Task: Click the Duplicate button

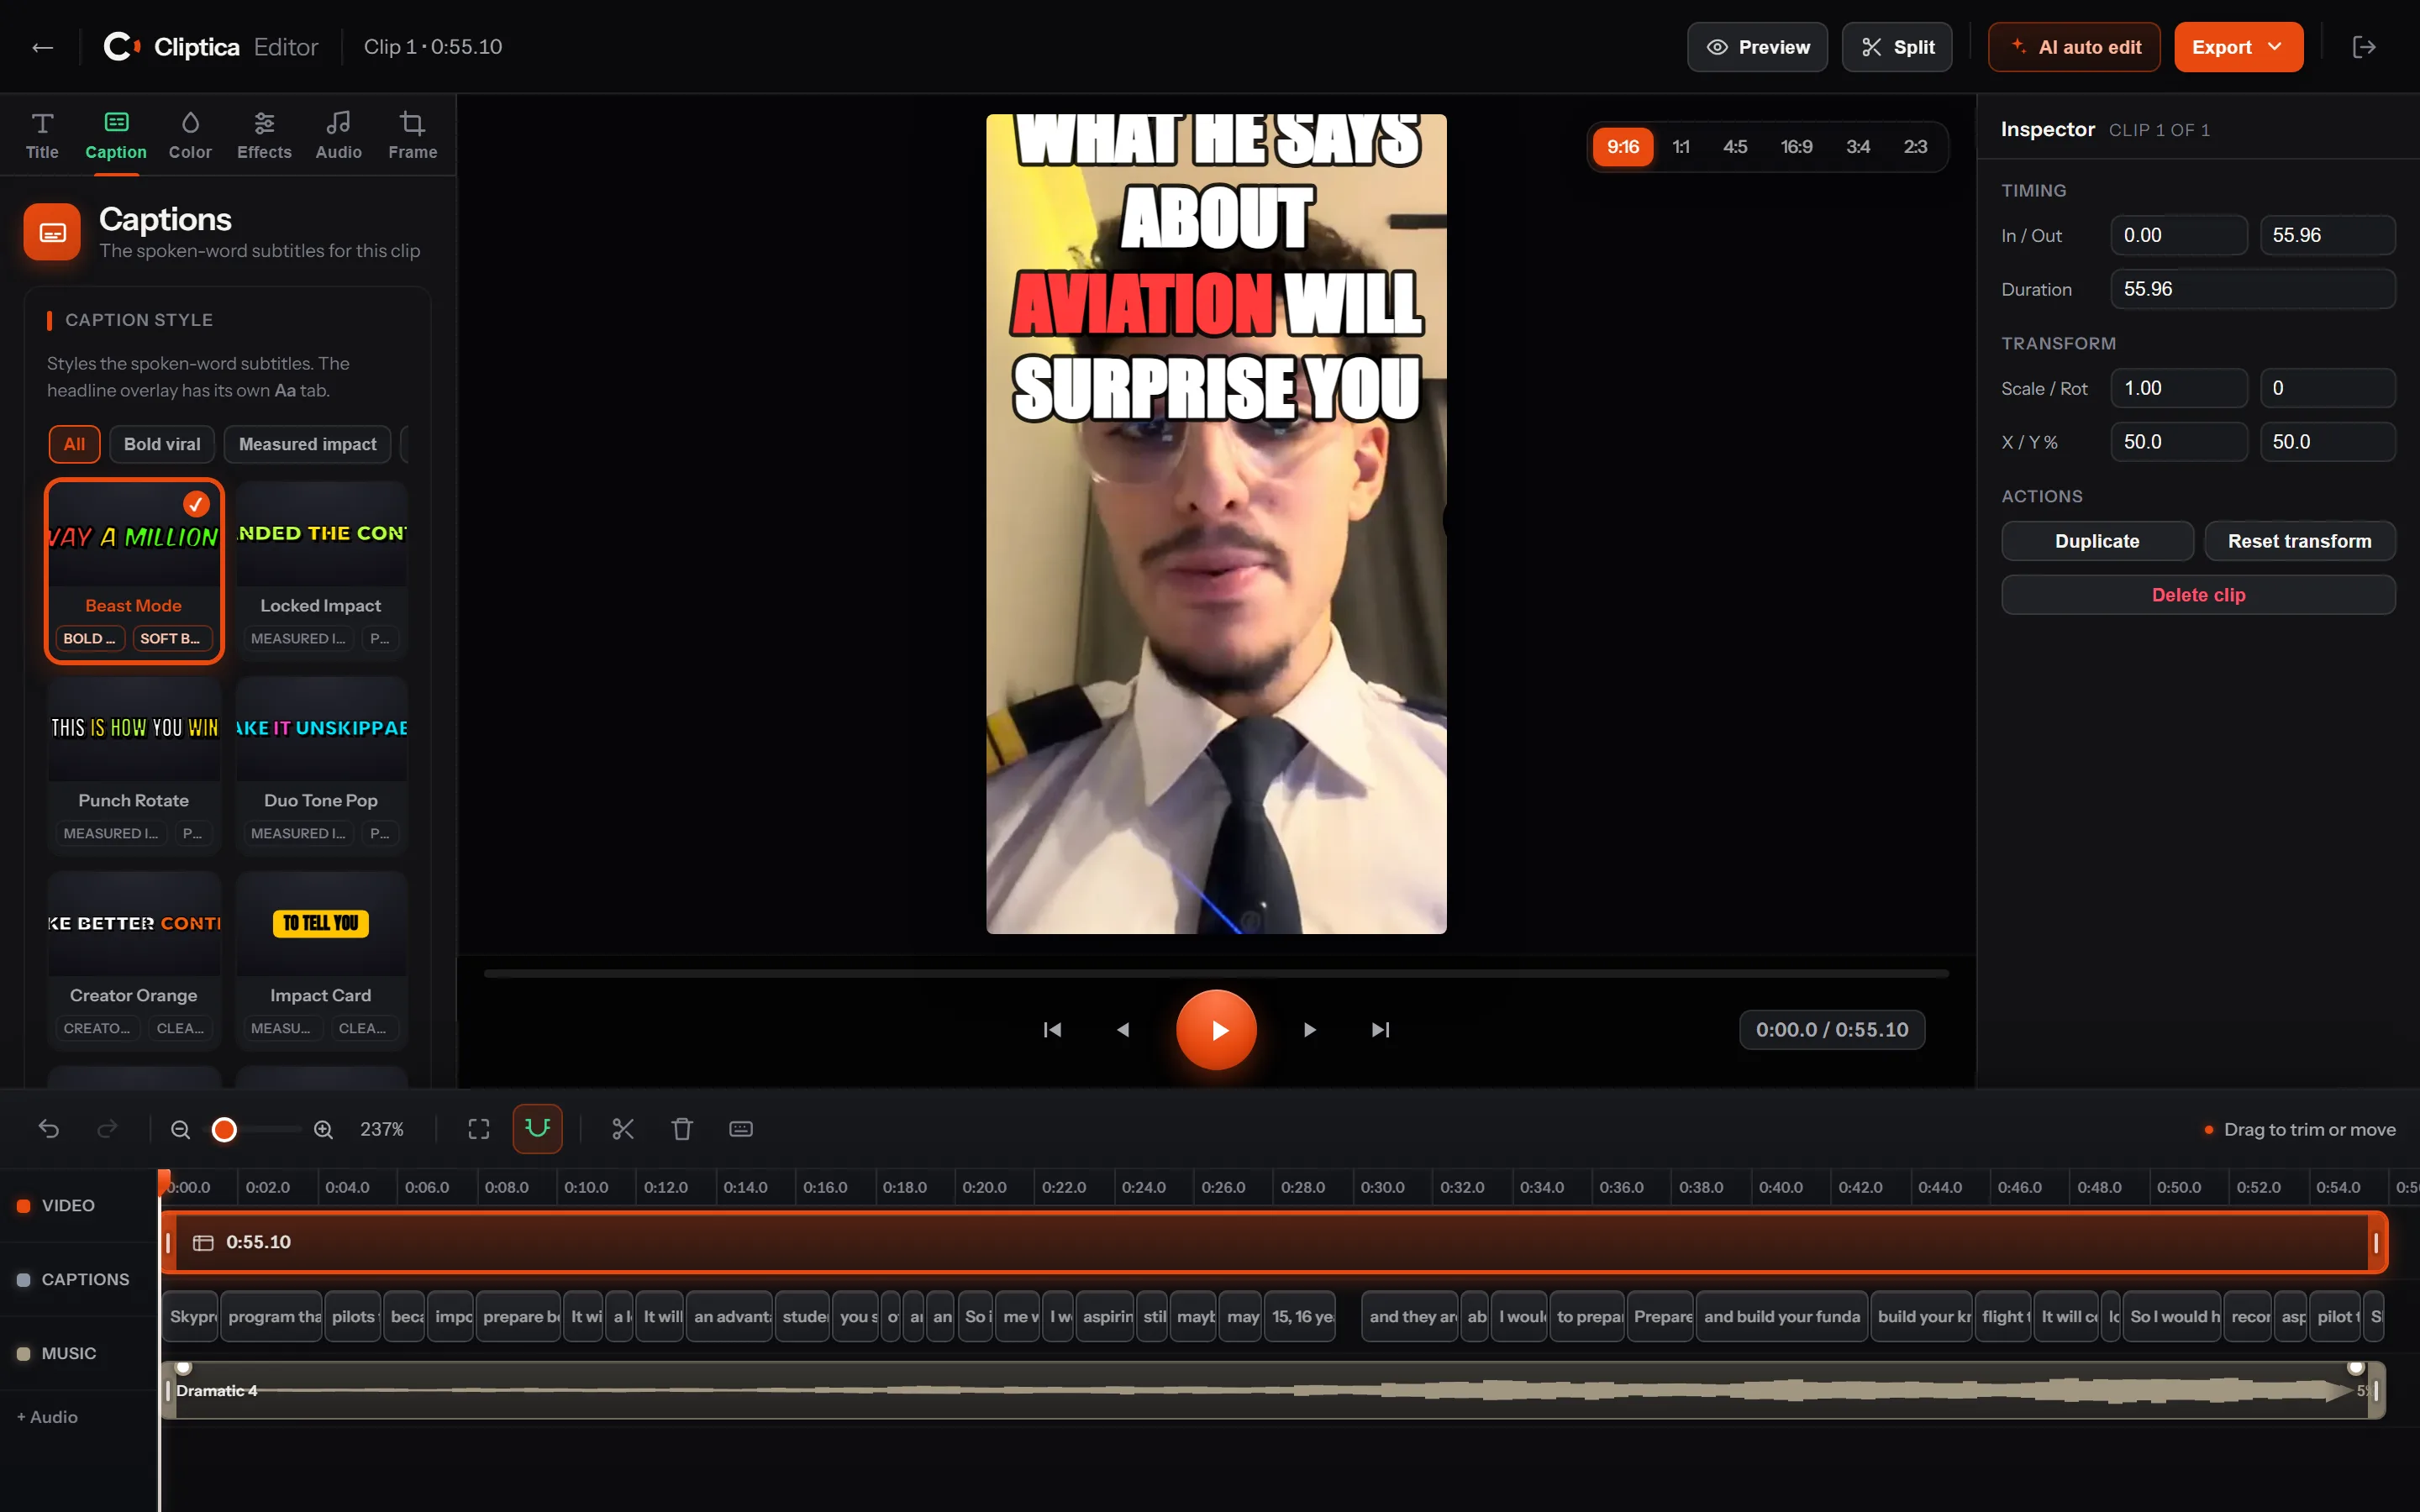Action: click(2097, 541)
